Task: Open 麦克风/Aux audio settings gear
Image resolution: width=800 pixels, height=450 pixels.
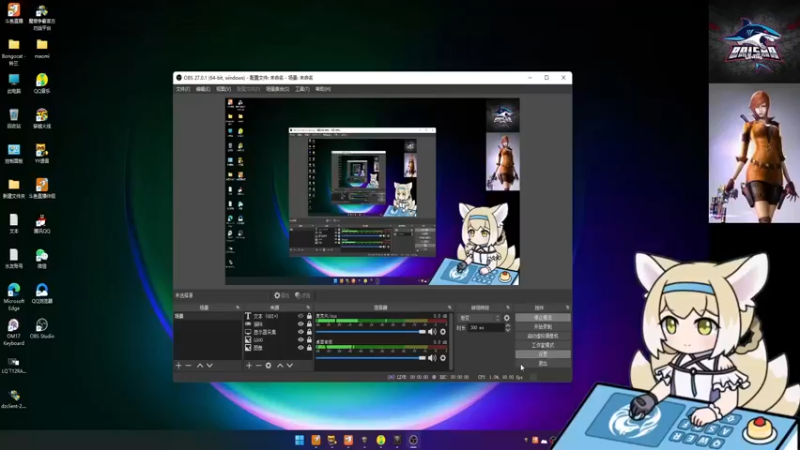Action: pos(443,332)
